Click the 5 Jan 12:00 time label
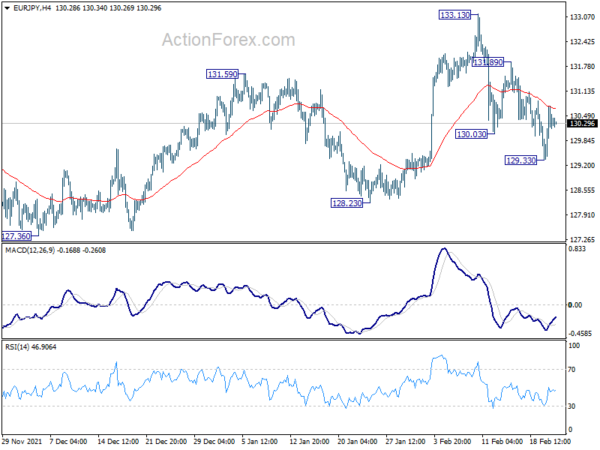Screen dimensions: 600x450 pyautogui.click(x=260, y=441)
